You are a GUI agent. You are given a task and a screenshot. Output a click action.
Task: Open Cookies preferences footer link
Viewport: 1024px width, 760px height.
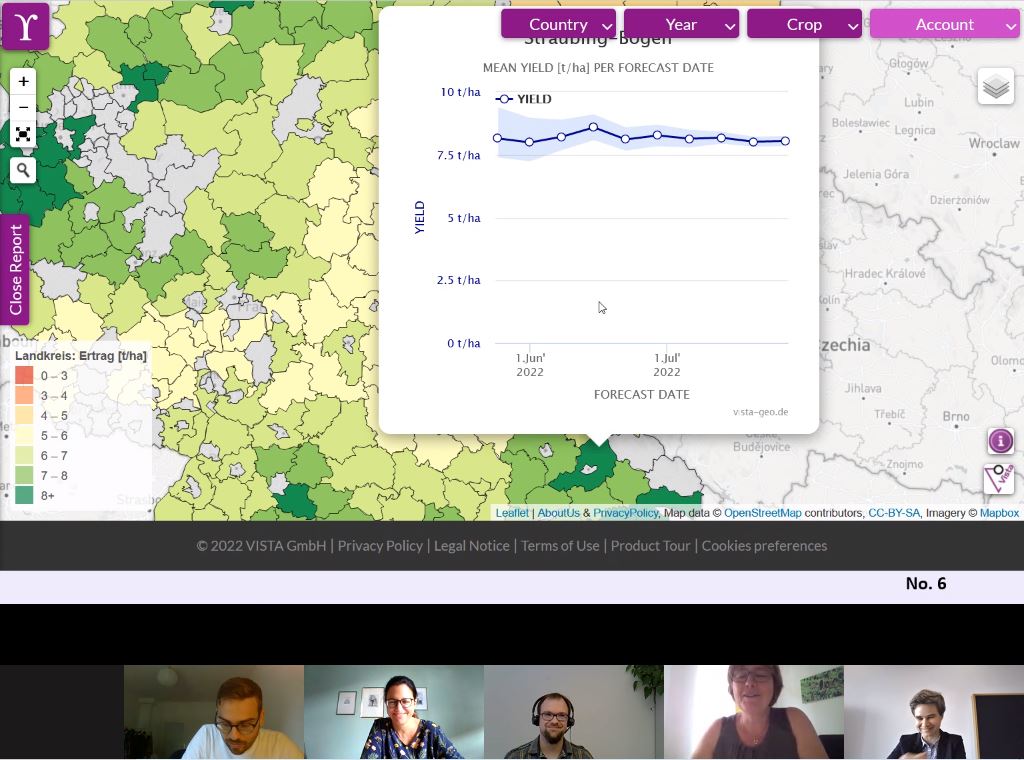764,546
